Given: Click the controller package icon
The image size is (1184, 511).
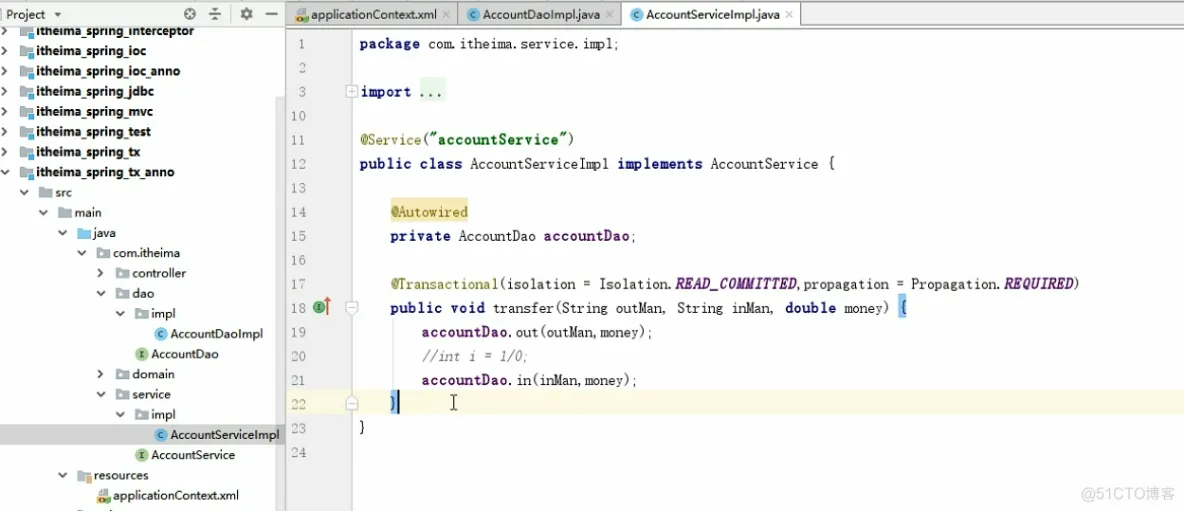Looking at the screenshot, I should click(x=122, y=273).
